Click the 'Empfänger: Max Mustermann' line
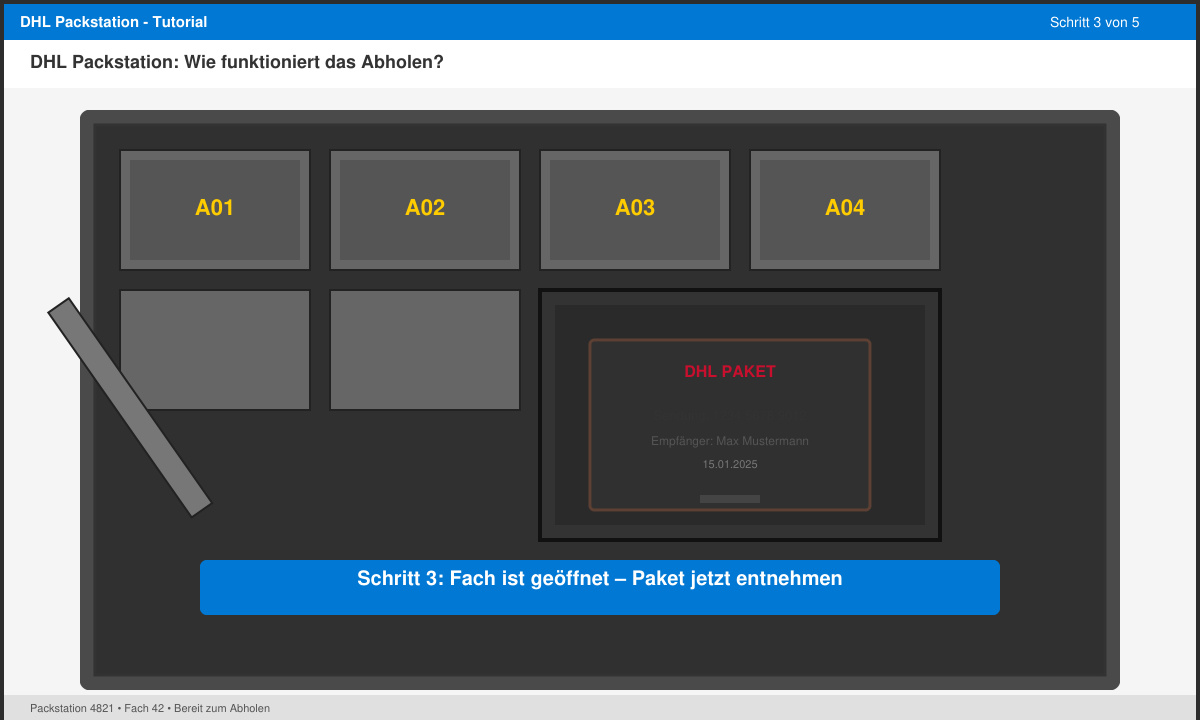 [730, 441]
